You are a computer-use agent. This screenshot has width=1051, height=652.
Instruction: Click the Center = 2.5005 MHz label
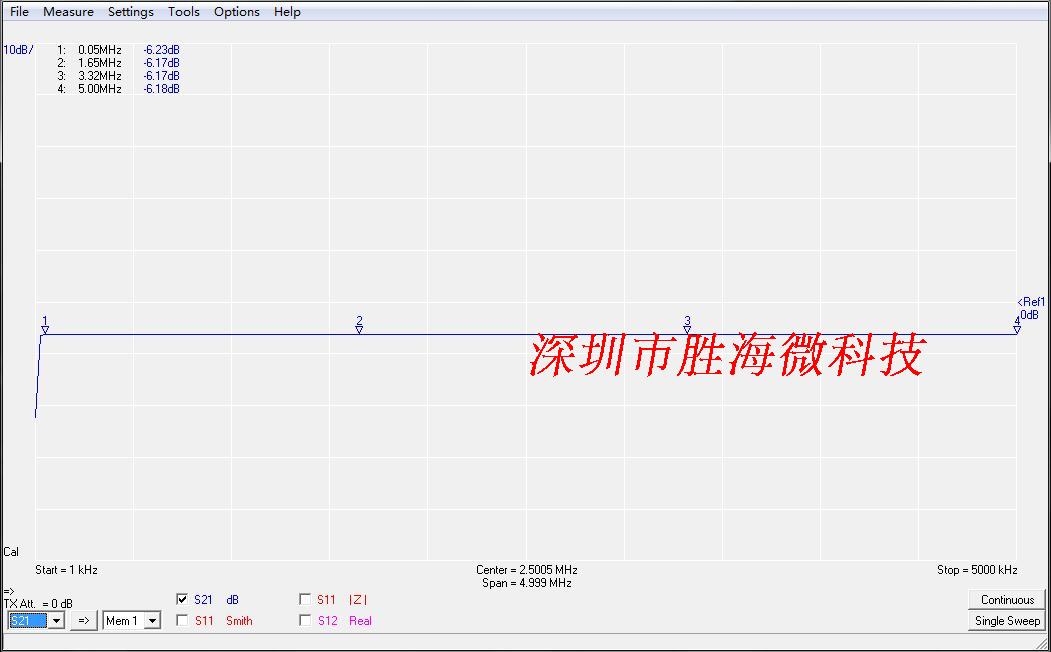[x=527, y=570]
